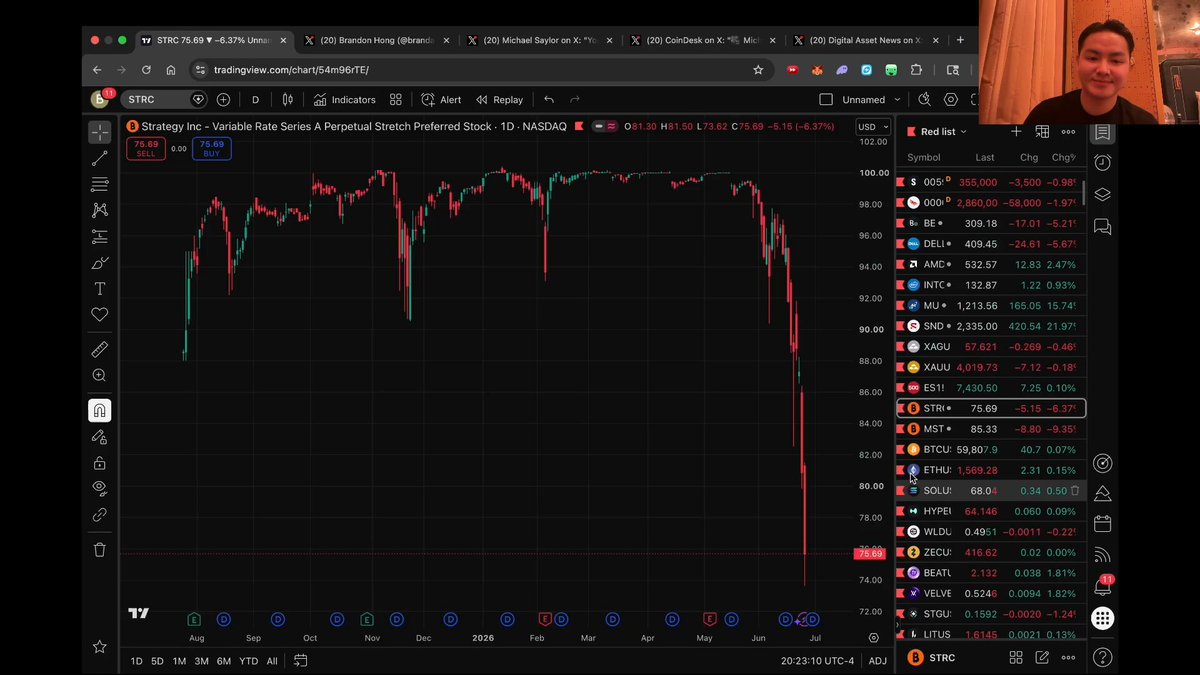This screenshot has width=1200, height=675.
Task: Toggle the ADJ adjusted price setting
Action: (877, 661)
